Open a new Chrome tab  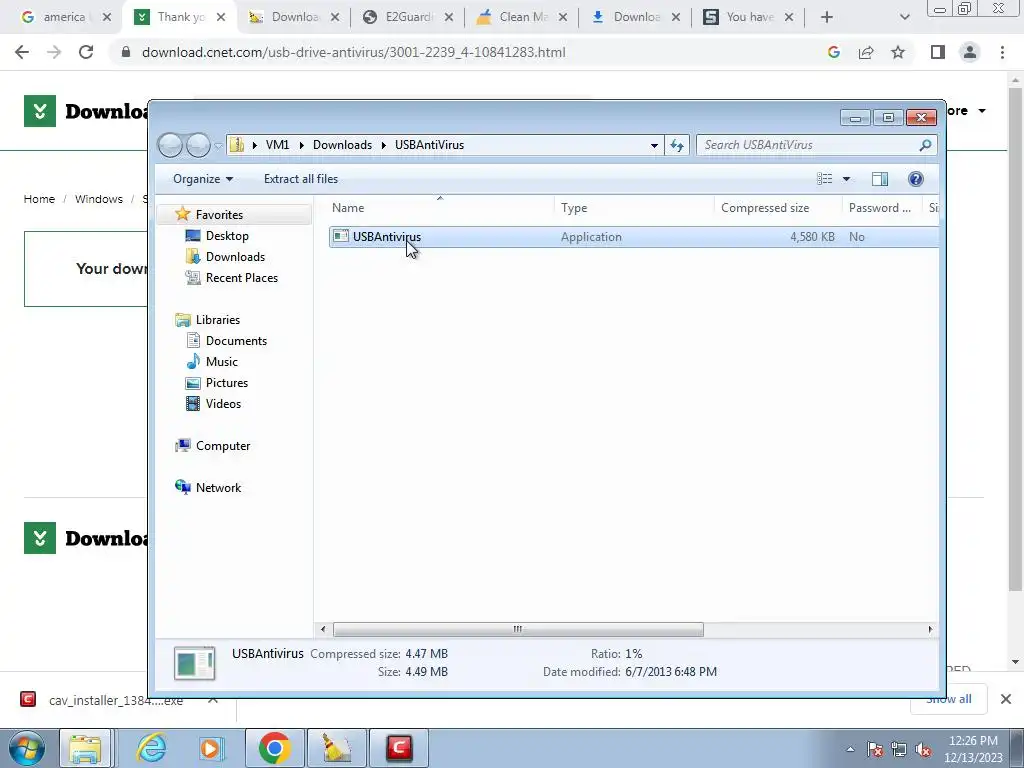pyautogui.click(x=827, y=17)
